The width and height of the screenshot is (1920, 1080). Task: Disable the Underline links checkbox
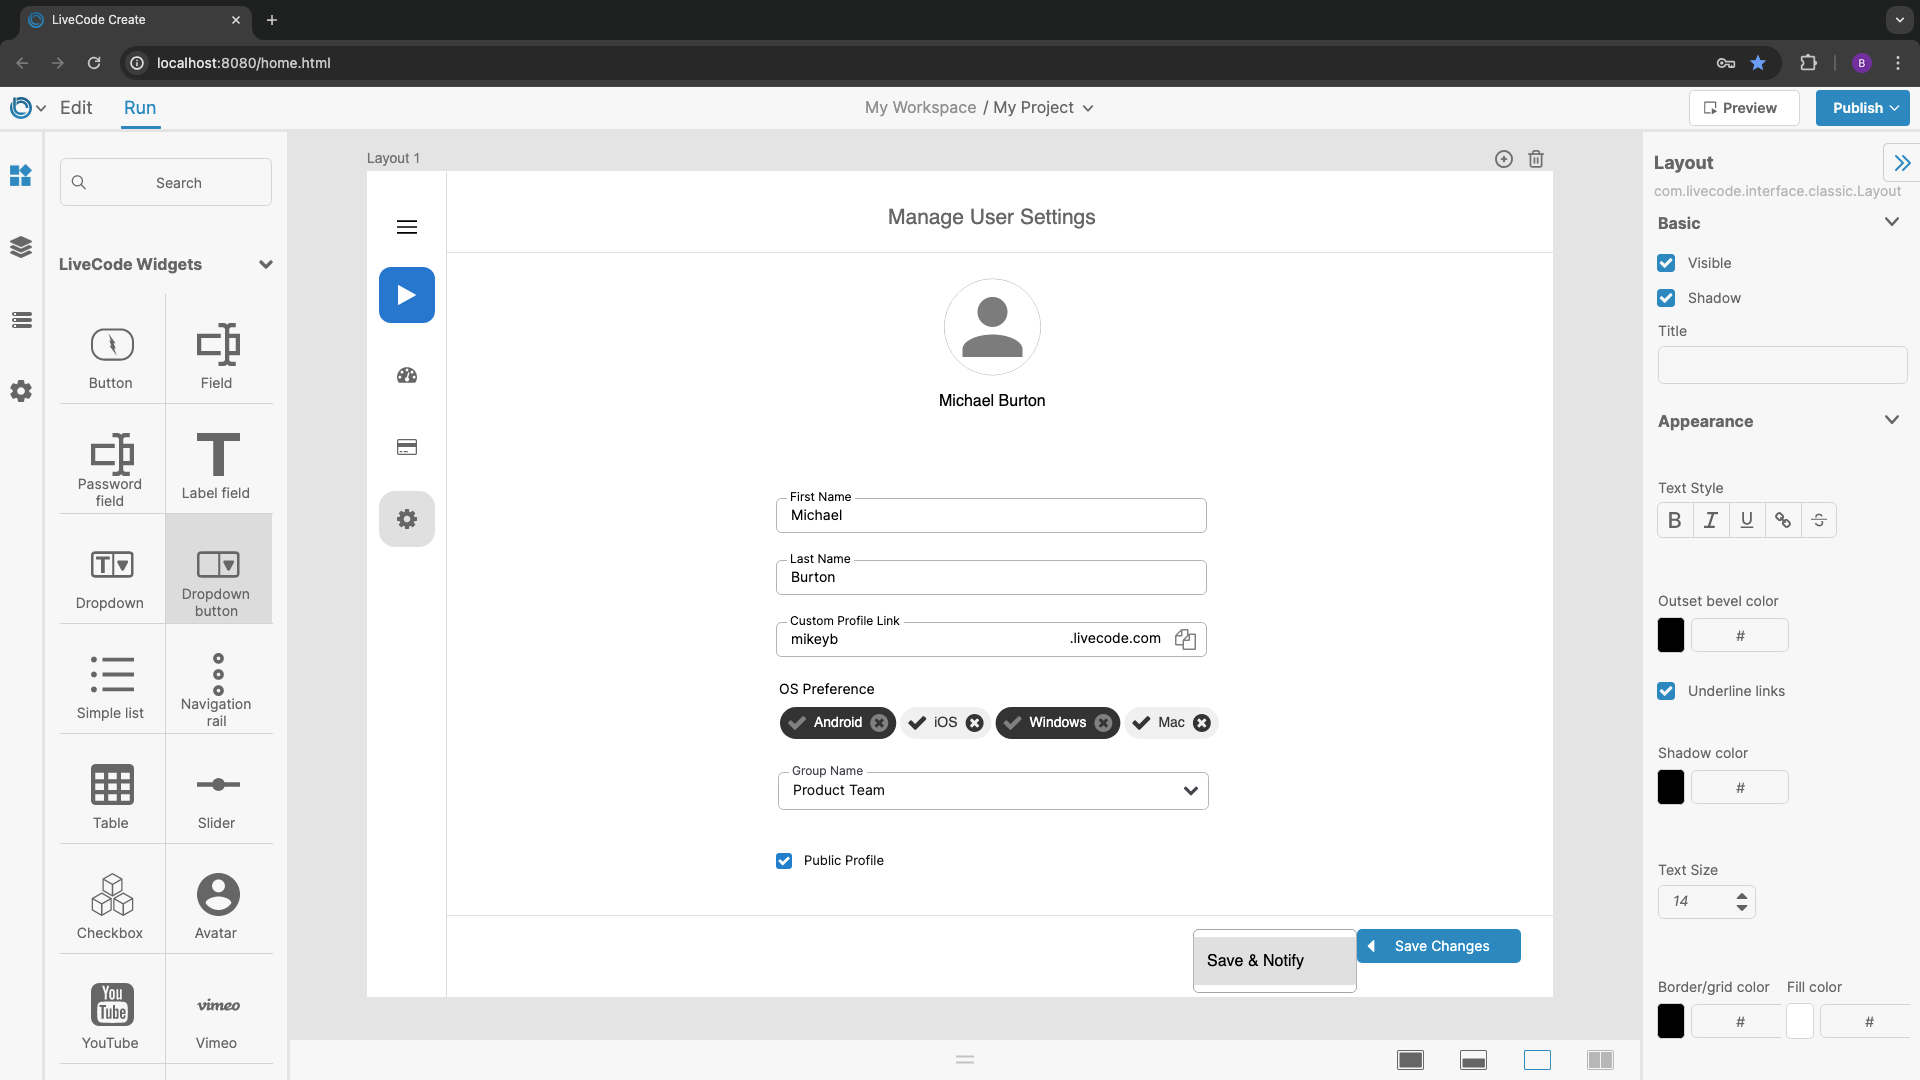point(1666,691)
